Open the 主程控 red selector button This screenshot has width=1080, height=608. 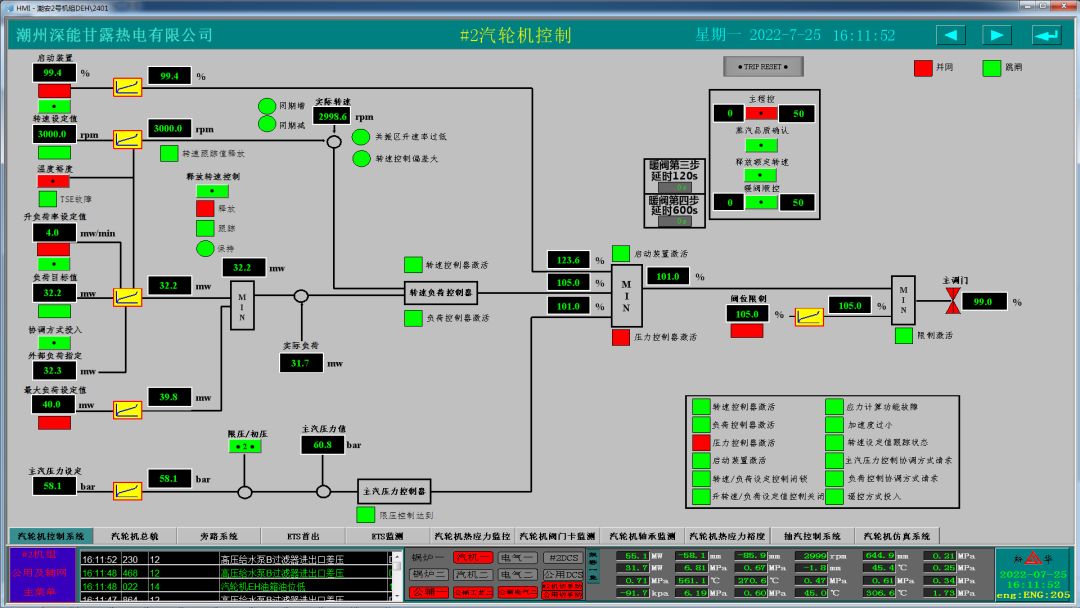[761, 113]
